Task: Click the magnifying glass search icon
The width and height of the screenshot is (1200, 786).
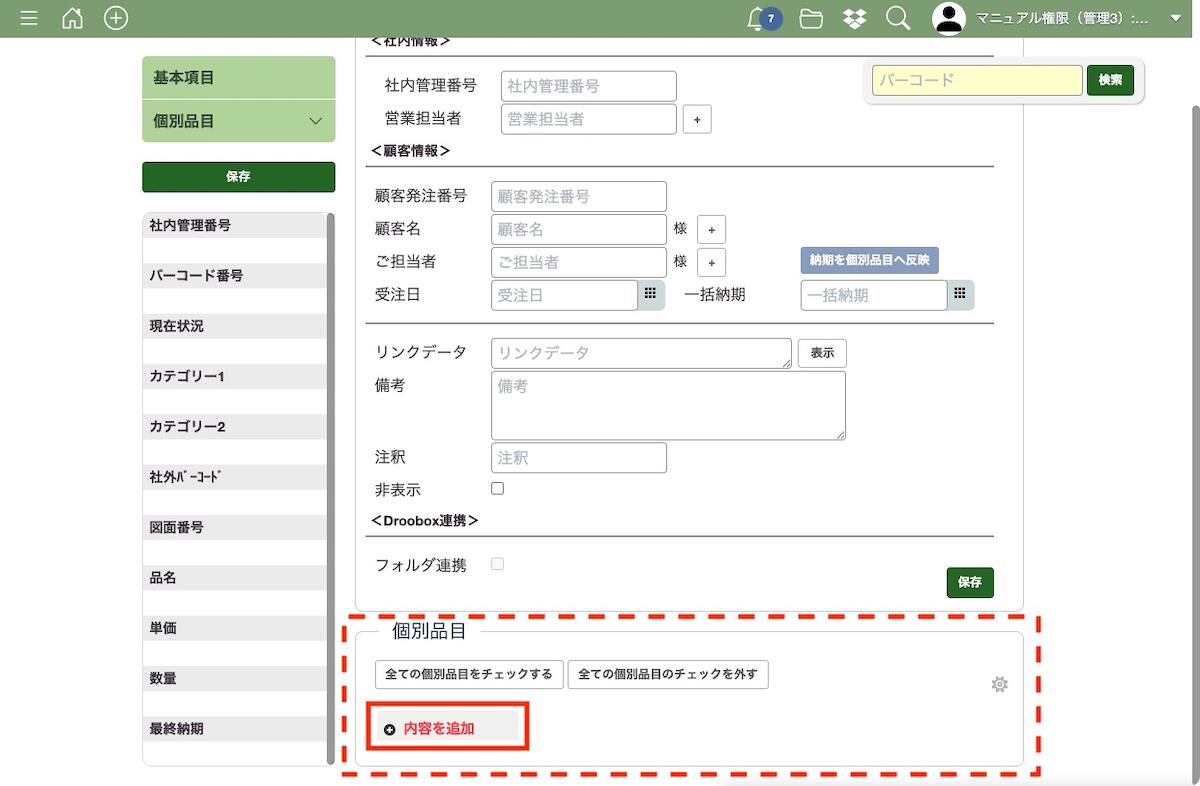Action: [898, 18]
